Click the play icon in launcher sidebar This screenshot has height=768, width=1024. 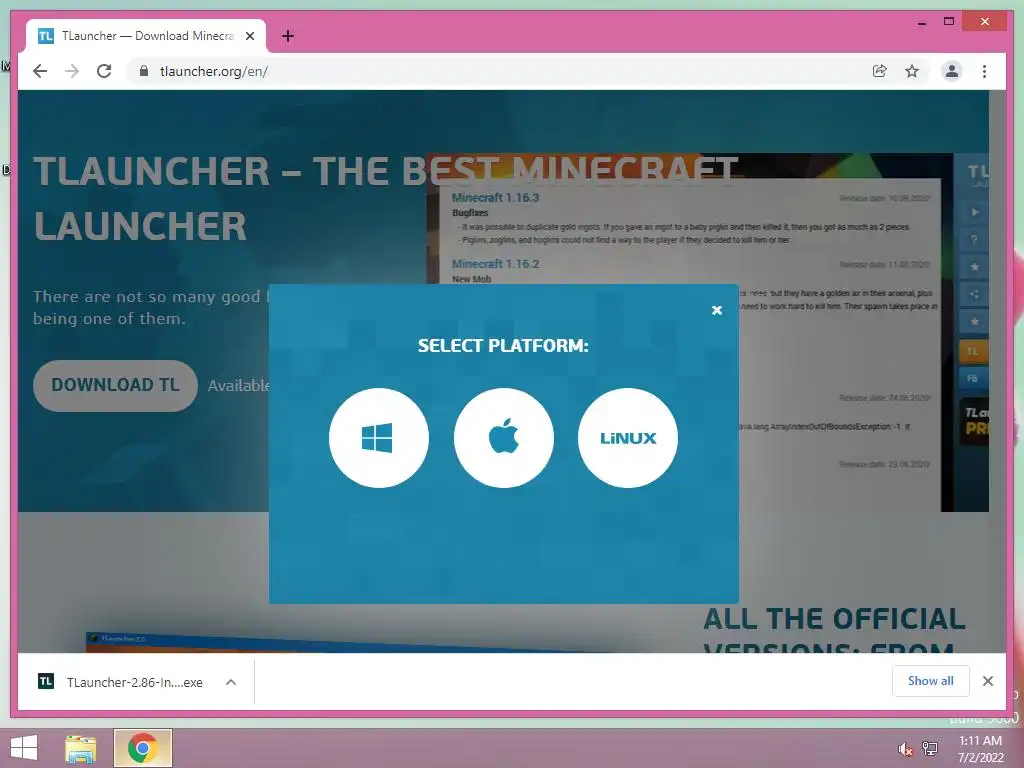pos(974,212)
